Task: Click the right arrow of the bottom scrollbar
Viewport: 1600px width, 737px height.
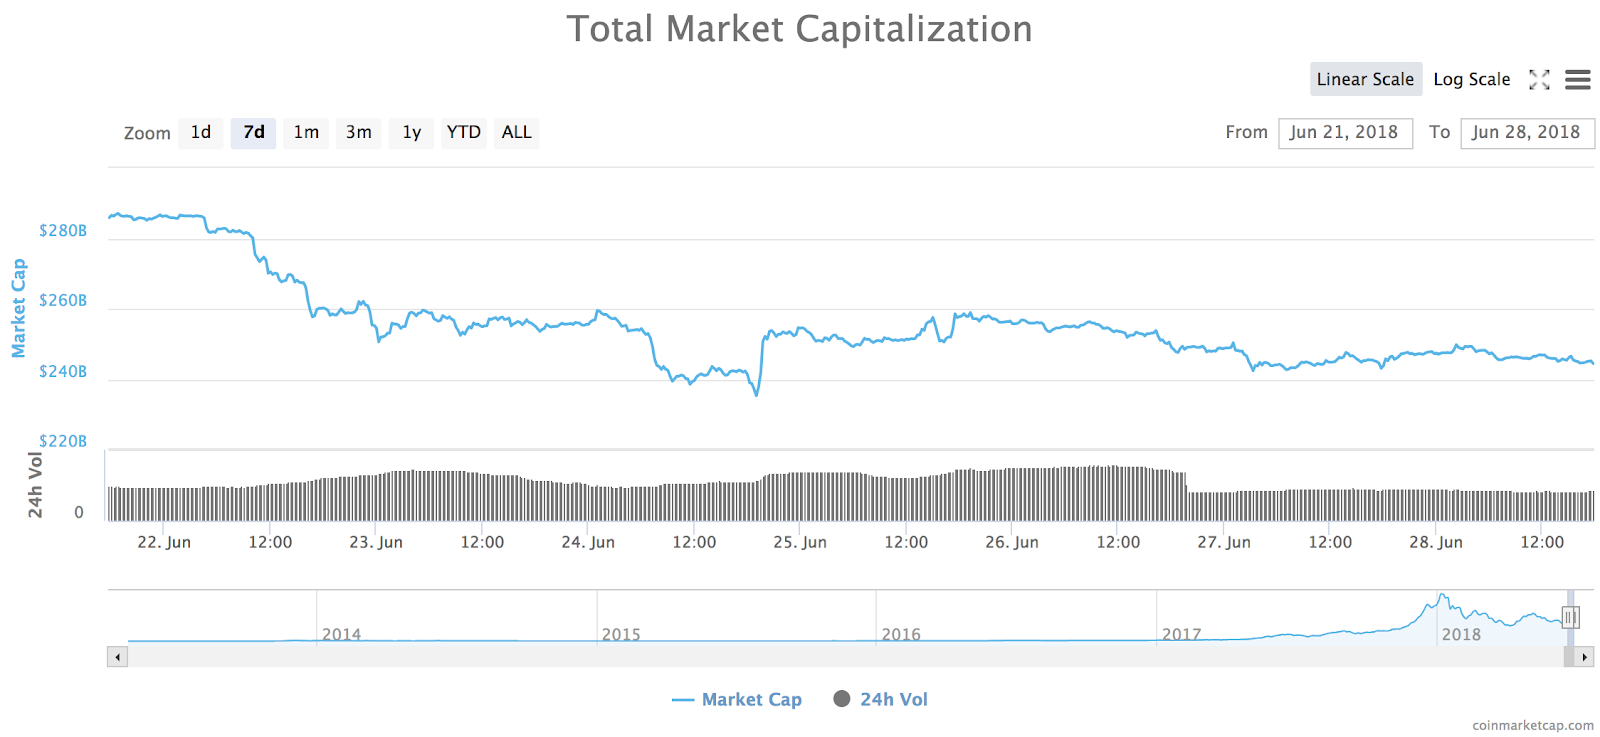Action: pos(1585,657)
